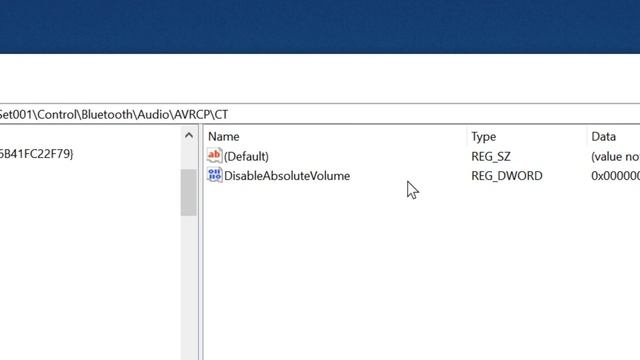The height and width of the screenshot is (360, 640).
Task: Click the 0x000000 data cell of DisableAbsoluteVolume
Action: (x=615, y=176)
